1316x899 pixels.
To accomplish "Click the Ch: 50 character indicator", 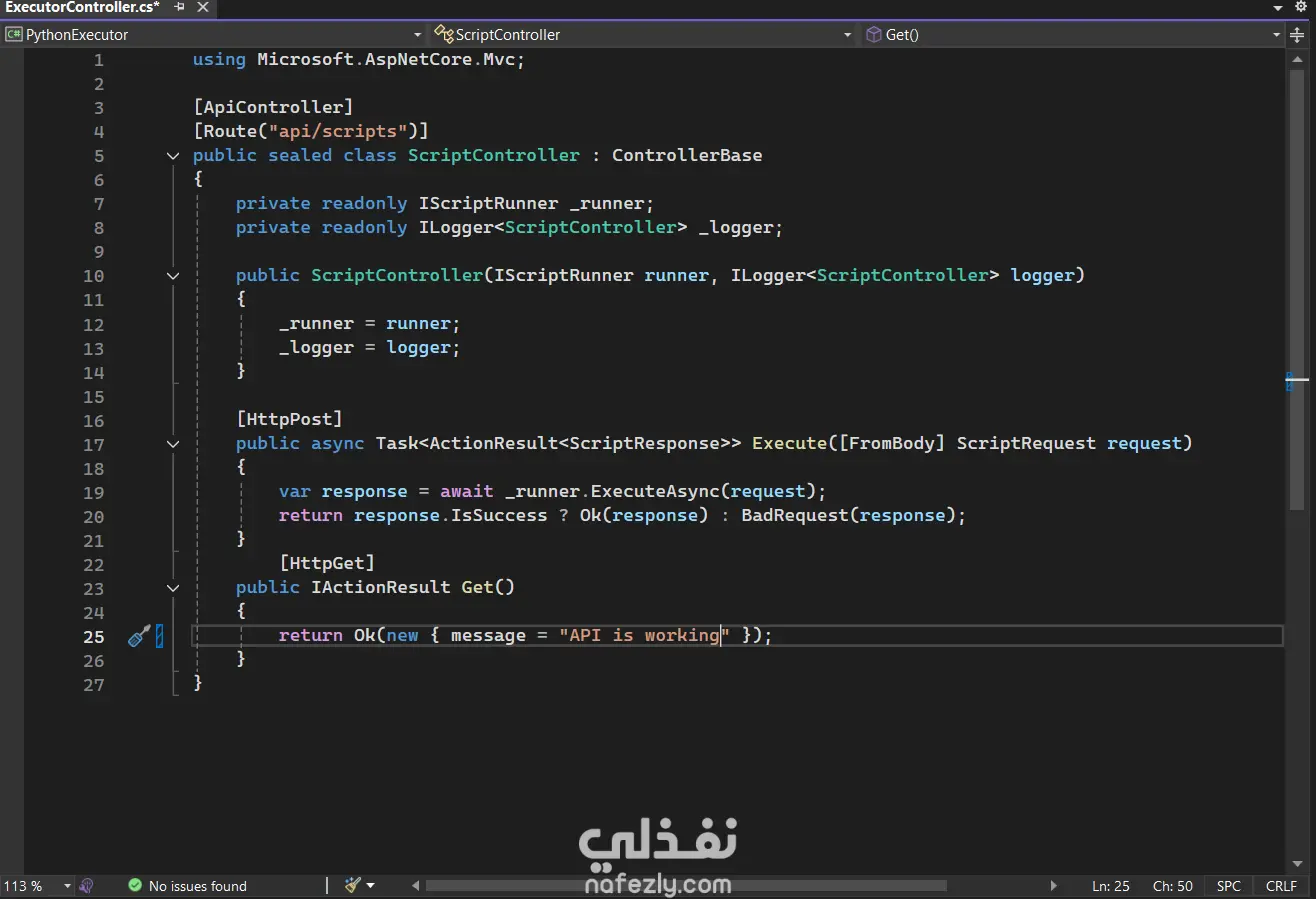I will [x=1173, y=886].
